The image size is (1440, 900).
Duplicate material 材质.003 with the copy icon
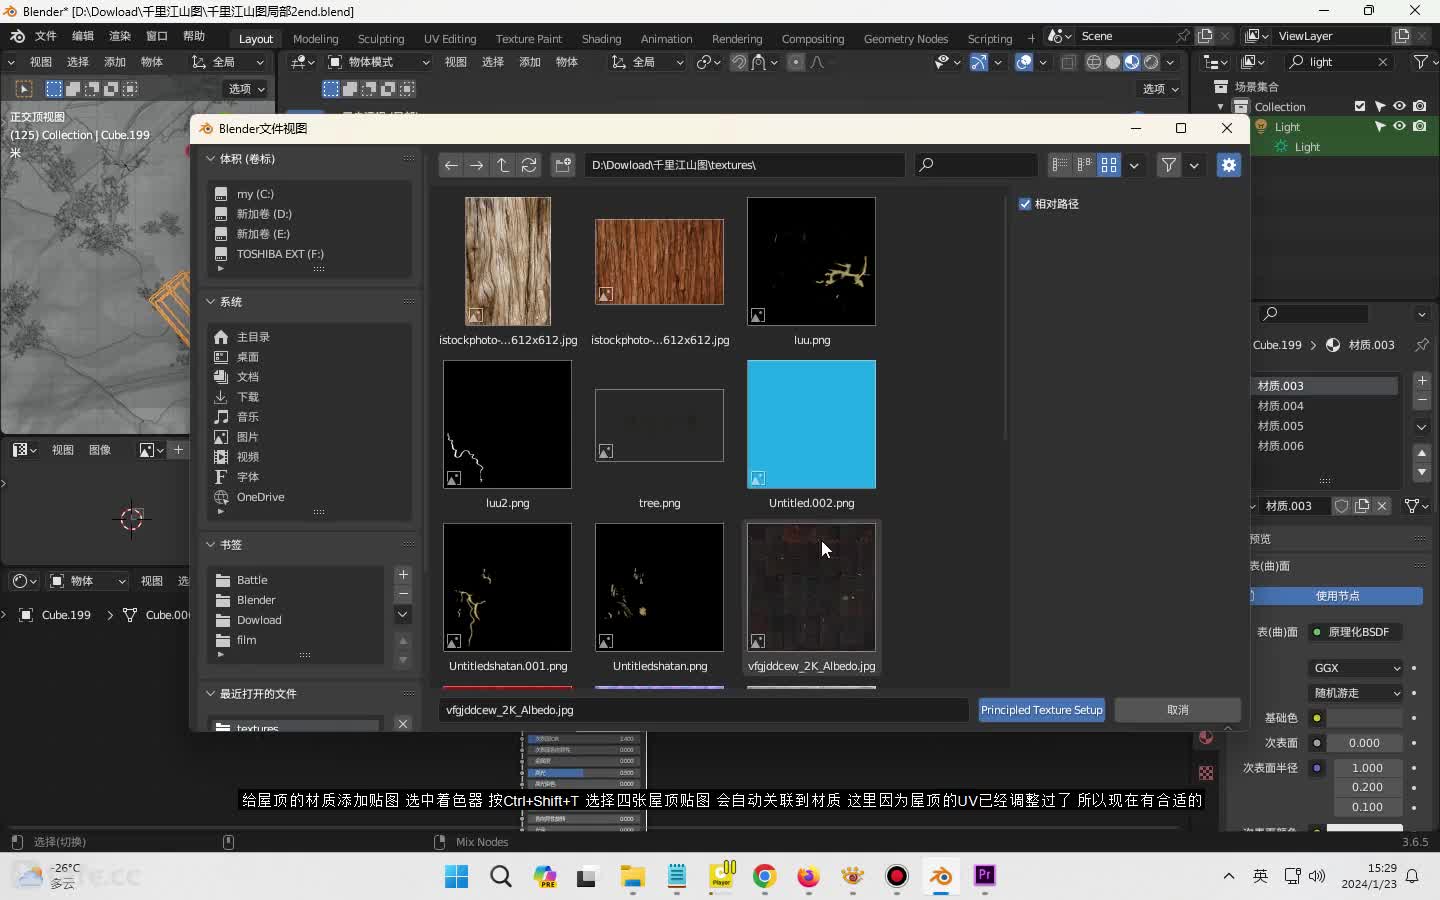pyautogui.click(x=1362, y=506)
